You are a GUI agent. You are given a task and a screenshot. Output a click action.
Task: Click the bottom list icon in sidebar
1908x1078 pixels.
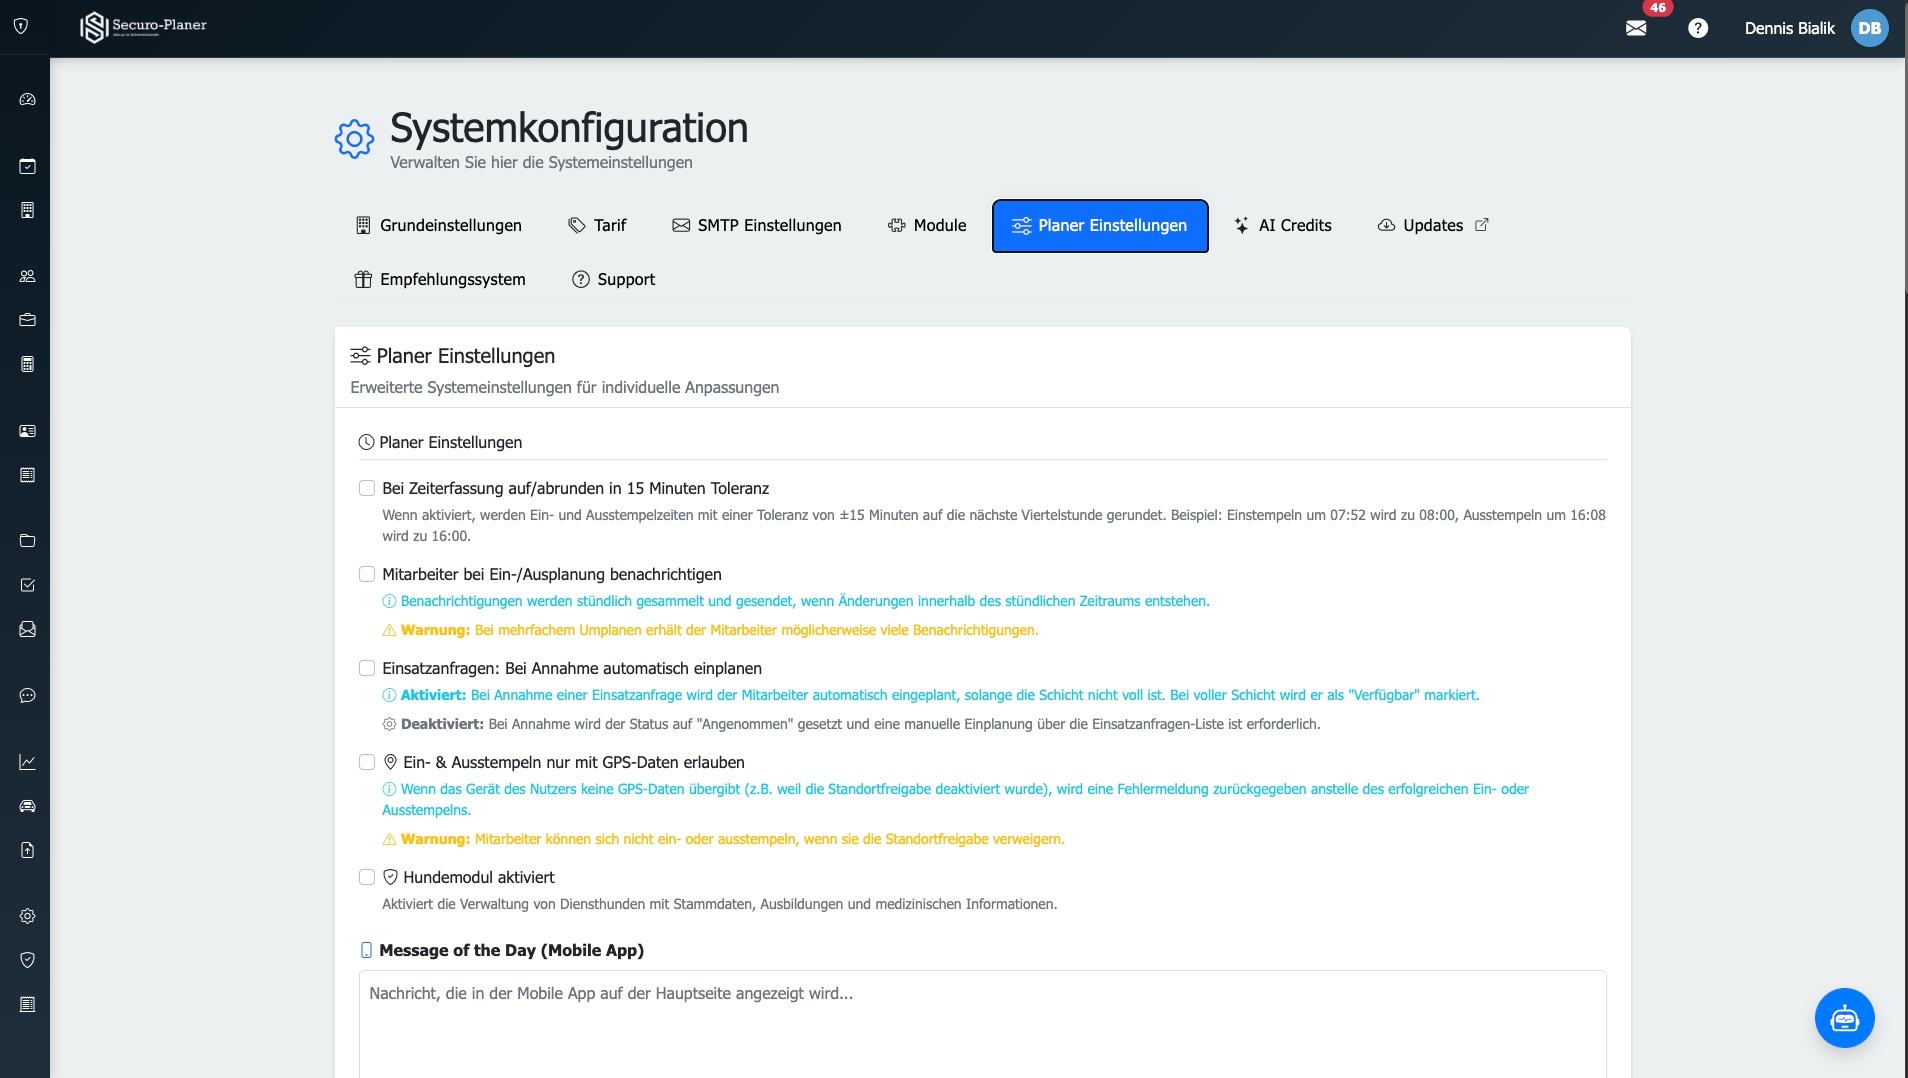(27, 1004)
